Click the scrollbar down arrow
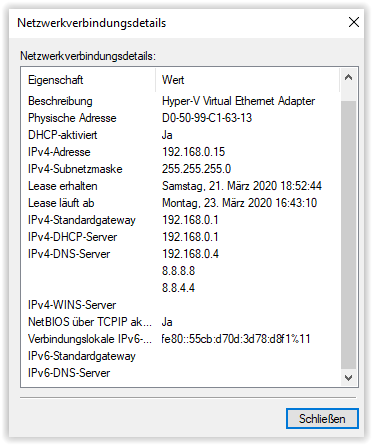The height and width of the screenshot is (445, 372). click(x=348, y=377)
